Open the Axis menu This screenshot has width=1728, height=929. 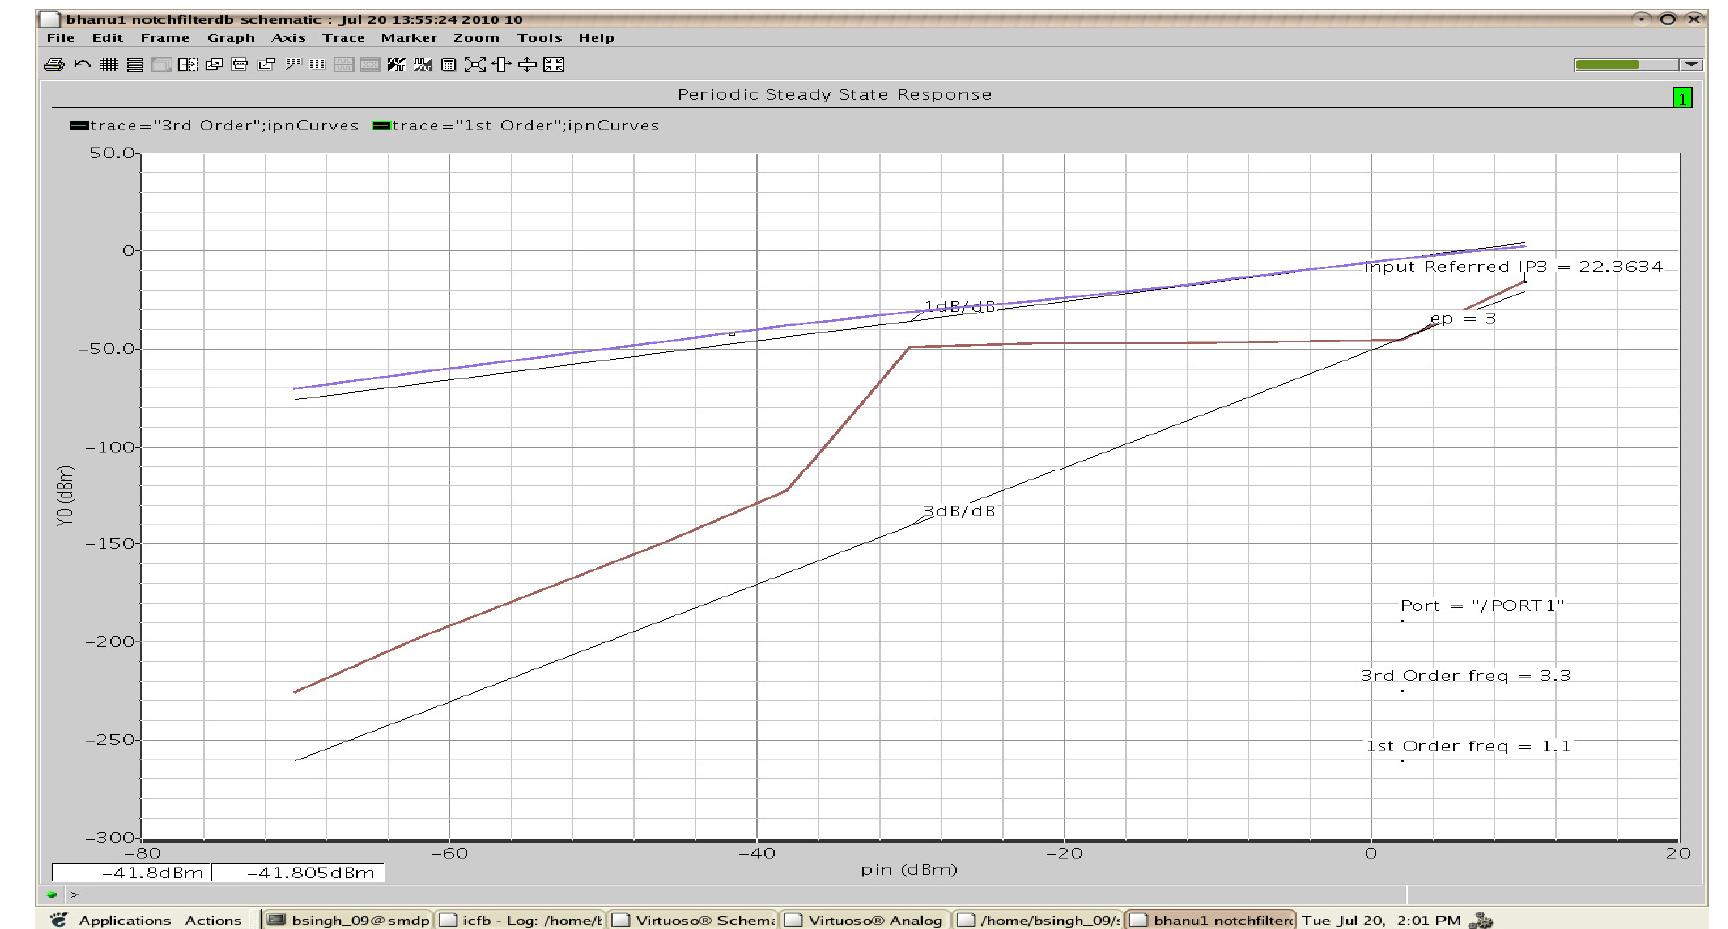coord(288,38)
